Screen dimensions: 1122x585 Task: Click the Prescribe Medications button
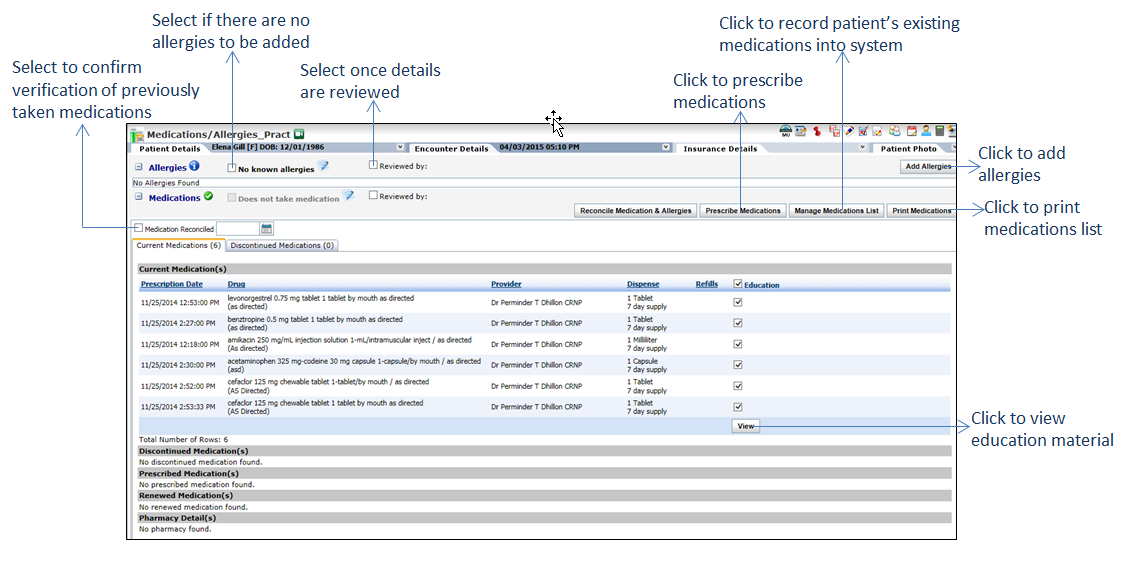coord(742,211)
